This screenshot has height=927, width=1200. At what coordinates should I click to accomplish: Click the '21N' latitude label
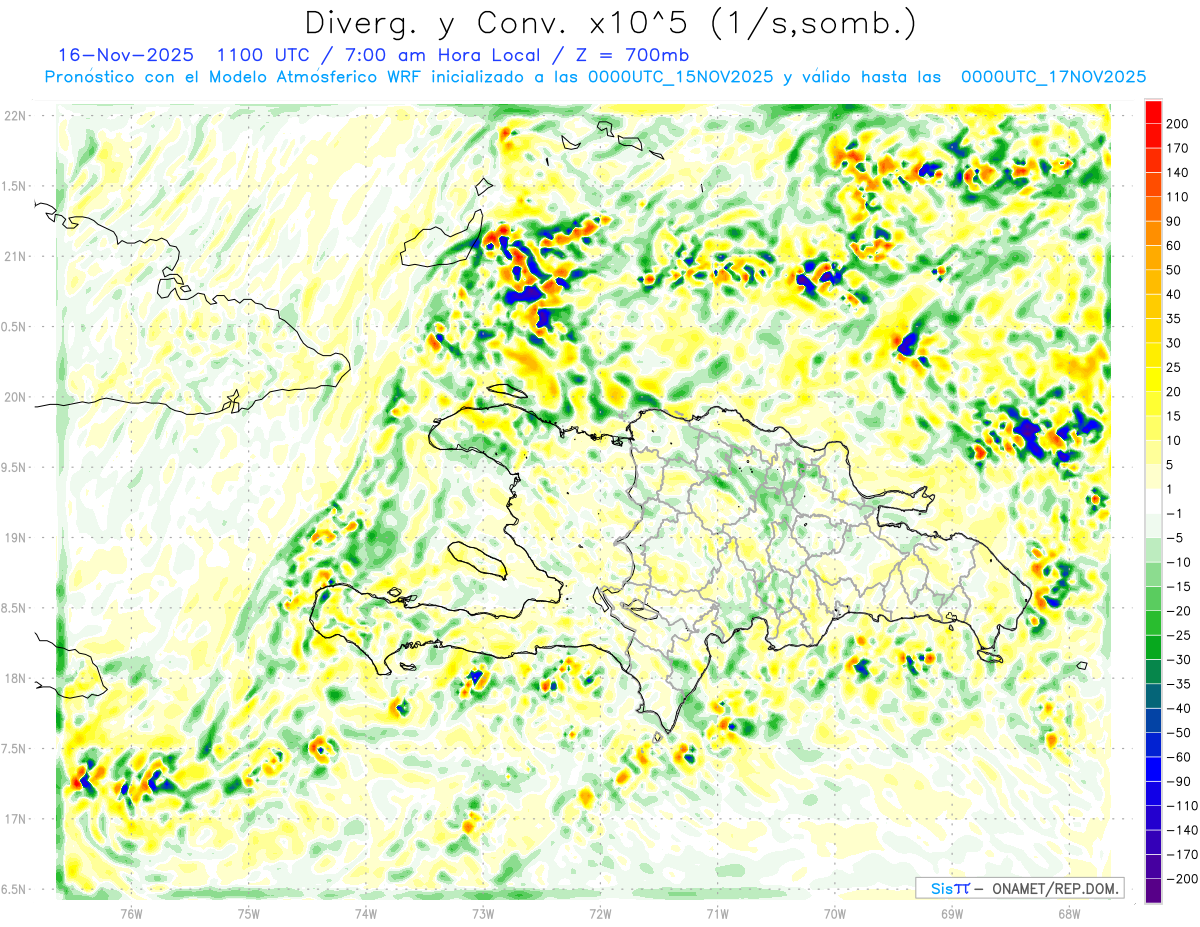click(x=16, y=256)
